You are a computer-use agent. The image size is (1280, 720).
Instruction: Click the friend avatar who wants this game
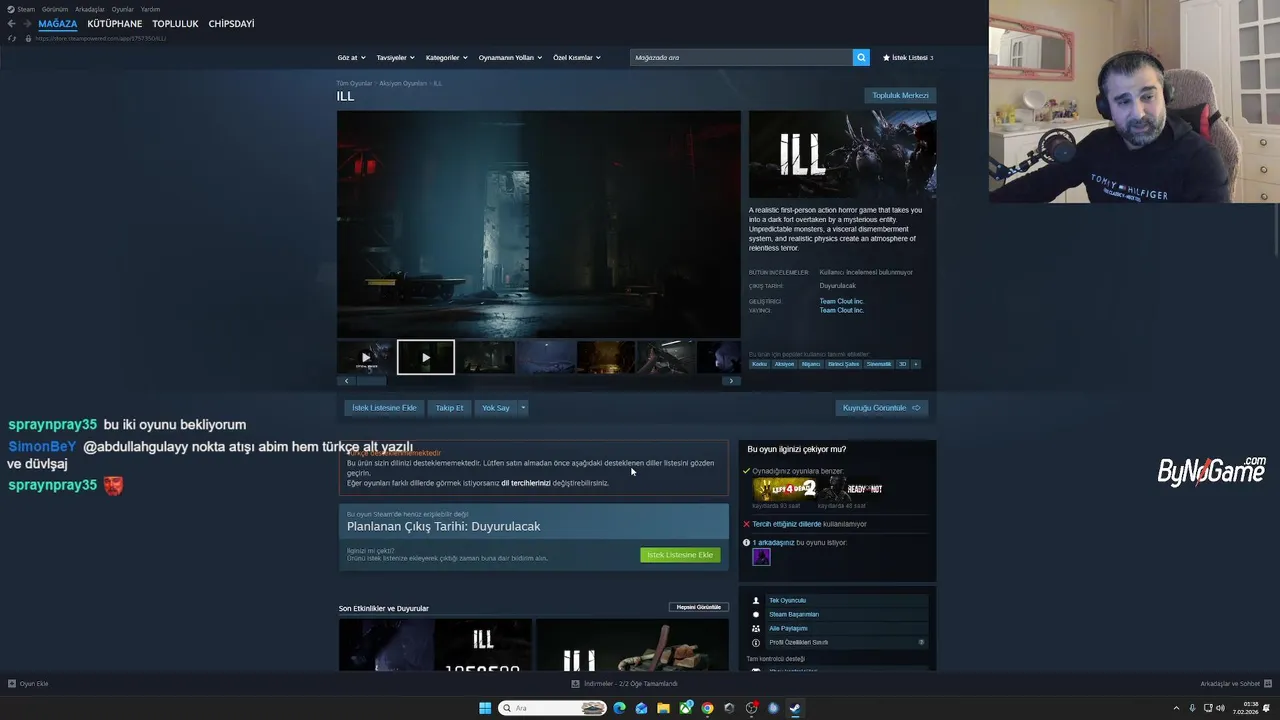[x=761, y=557]
